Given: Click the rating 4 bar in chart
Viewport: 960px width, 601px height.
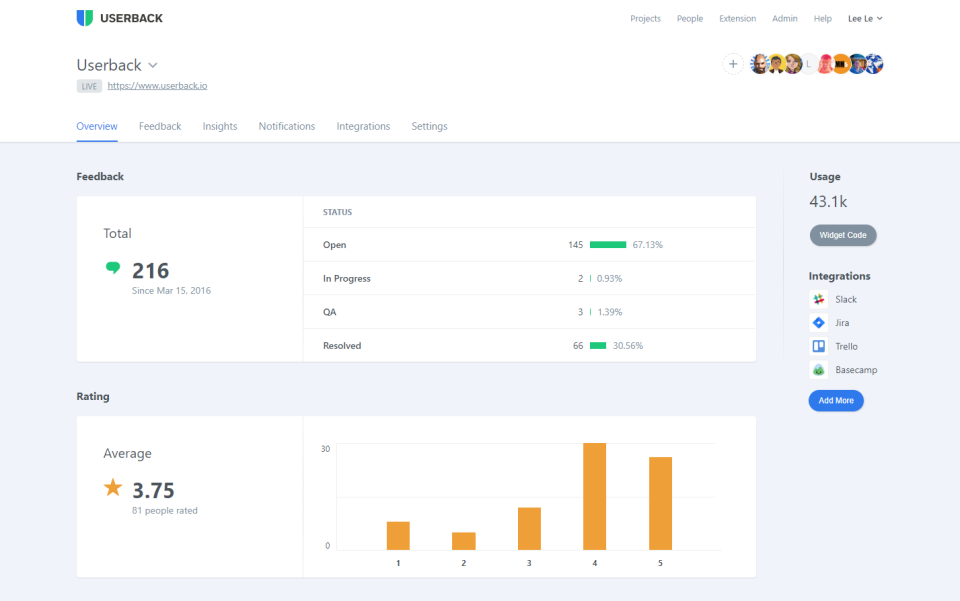Looking at the screenshot, I should click(x=595, y=496).
